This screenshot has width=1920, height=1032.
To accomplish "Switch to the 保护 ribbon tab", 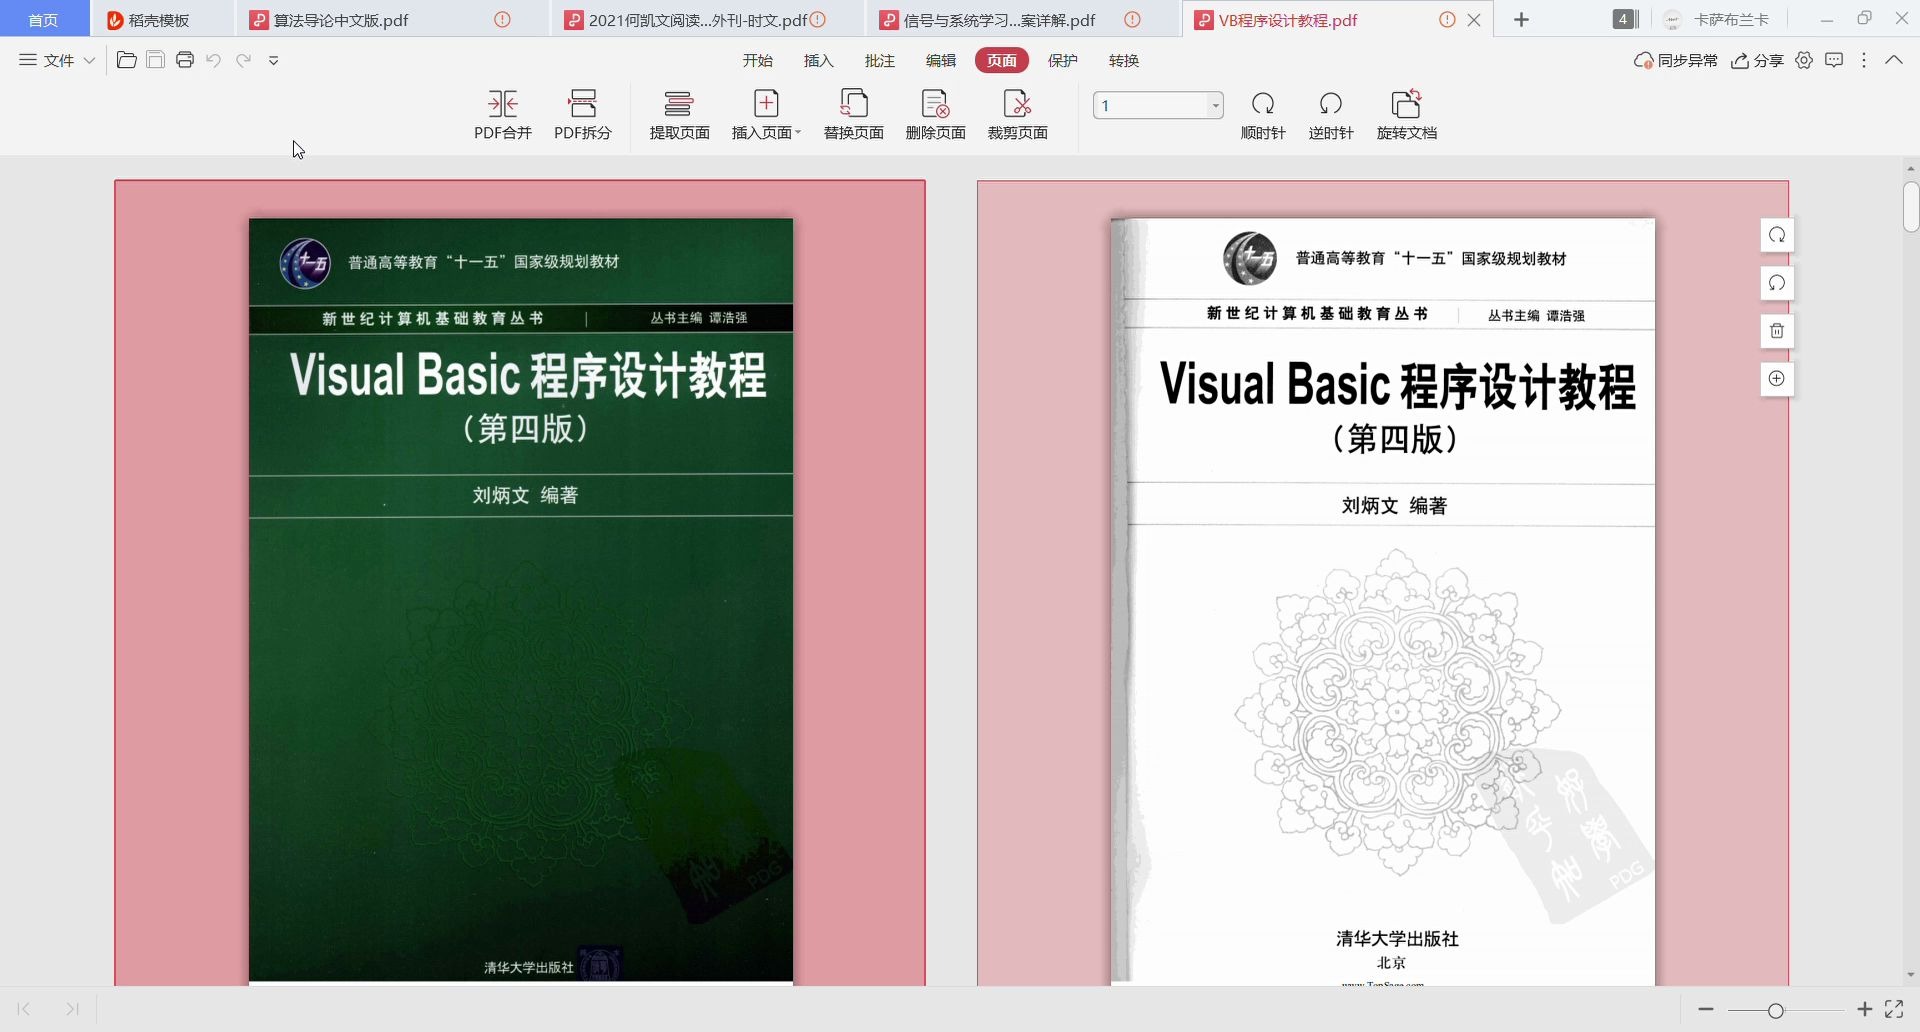I will [1062, 60].
